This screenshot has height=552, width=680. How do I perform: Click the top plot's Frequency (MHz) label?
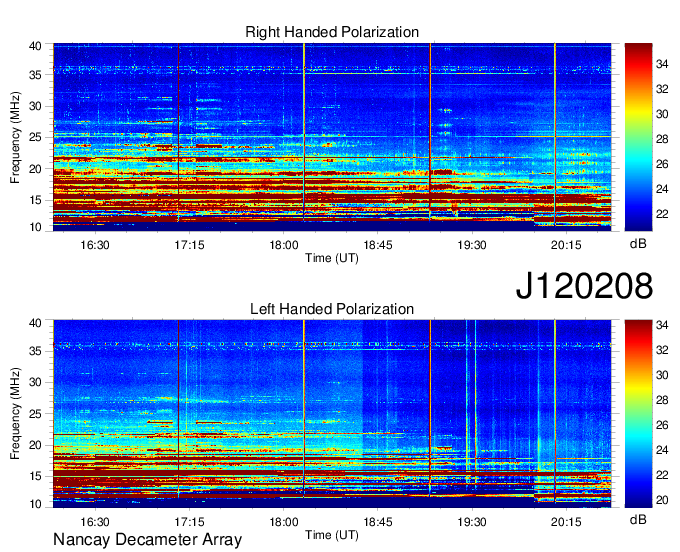click(15, 137)
